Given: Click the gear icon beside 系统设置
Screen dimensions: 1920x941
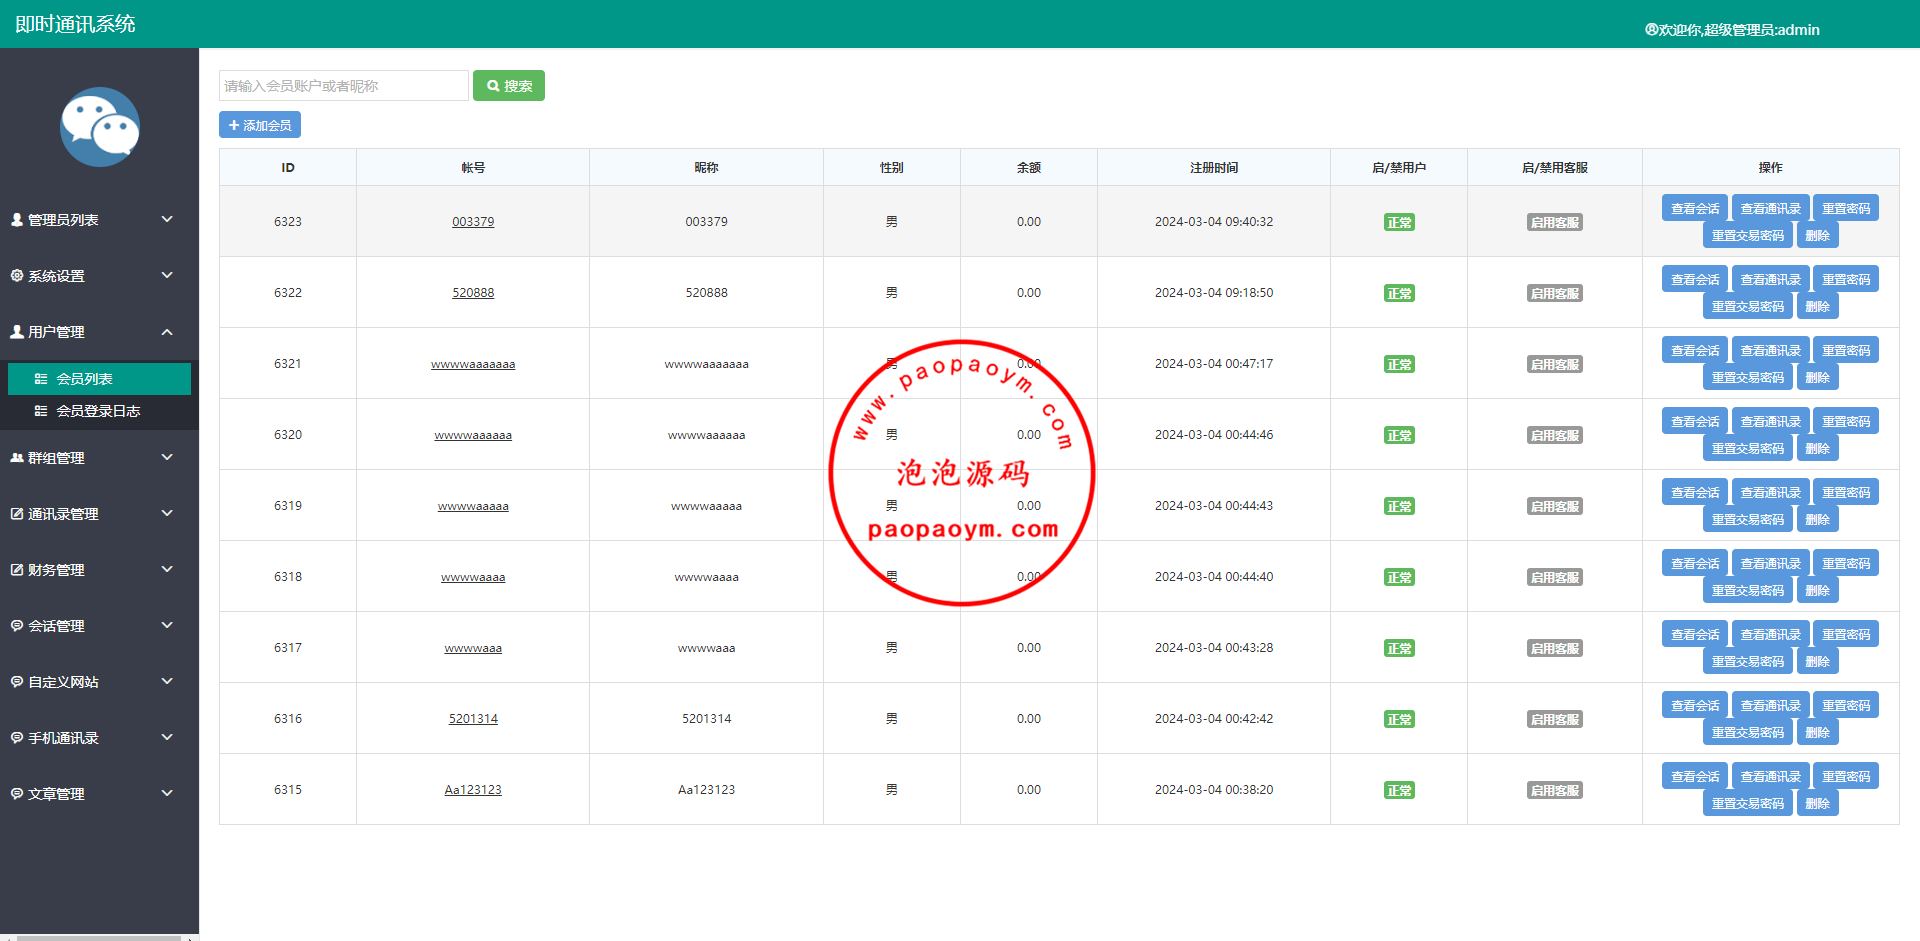Looking at the screenshot, I should 17,275.
